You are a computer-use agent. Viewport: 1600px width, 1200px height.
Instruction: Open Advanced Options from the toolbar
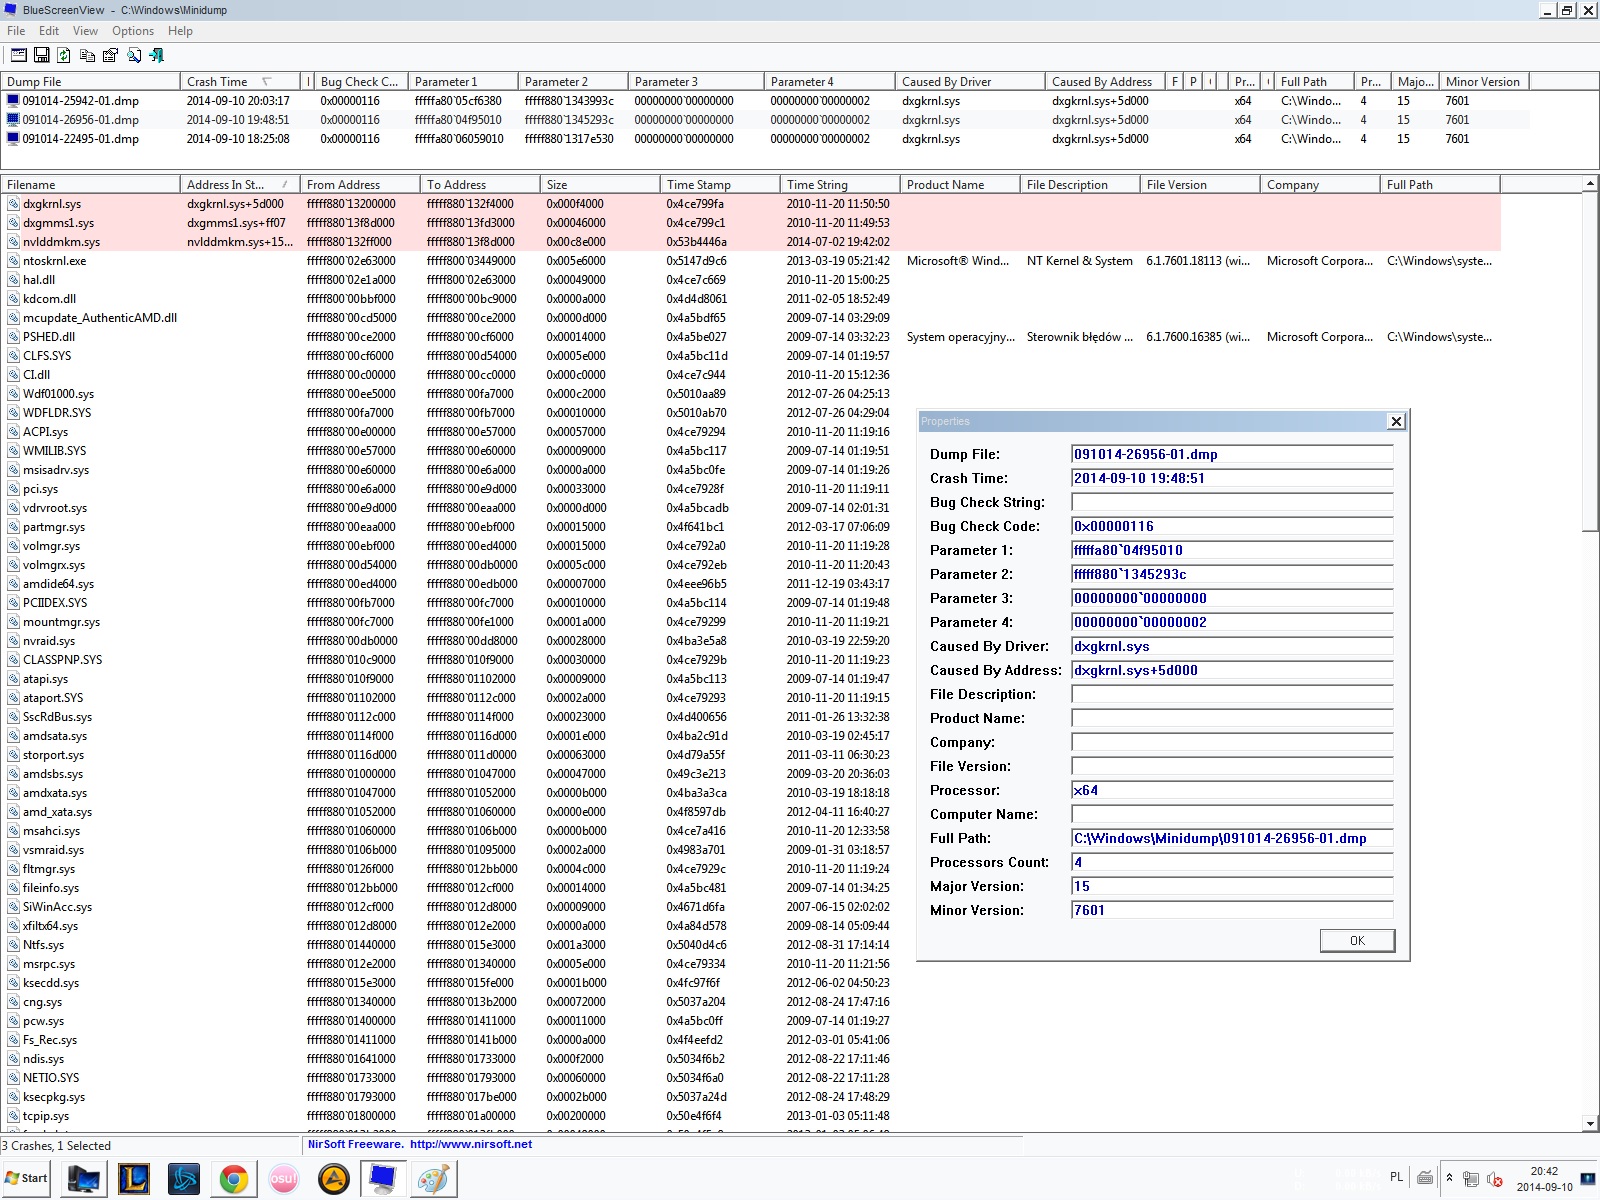pos(19,55)
